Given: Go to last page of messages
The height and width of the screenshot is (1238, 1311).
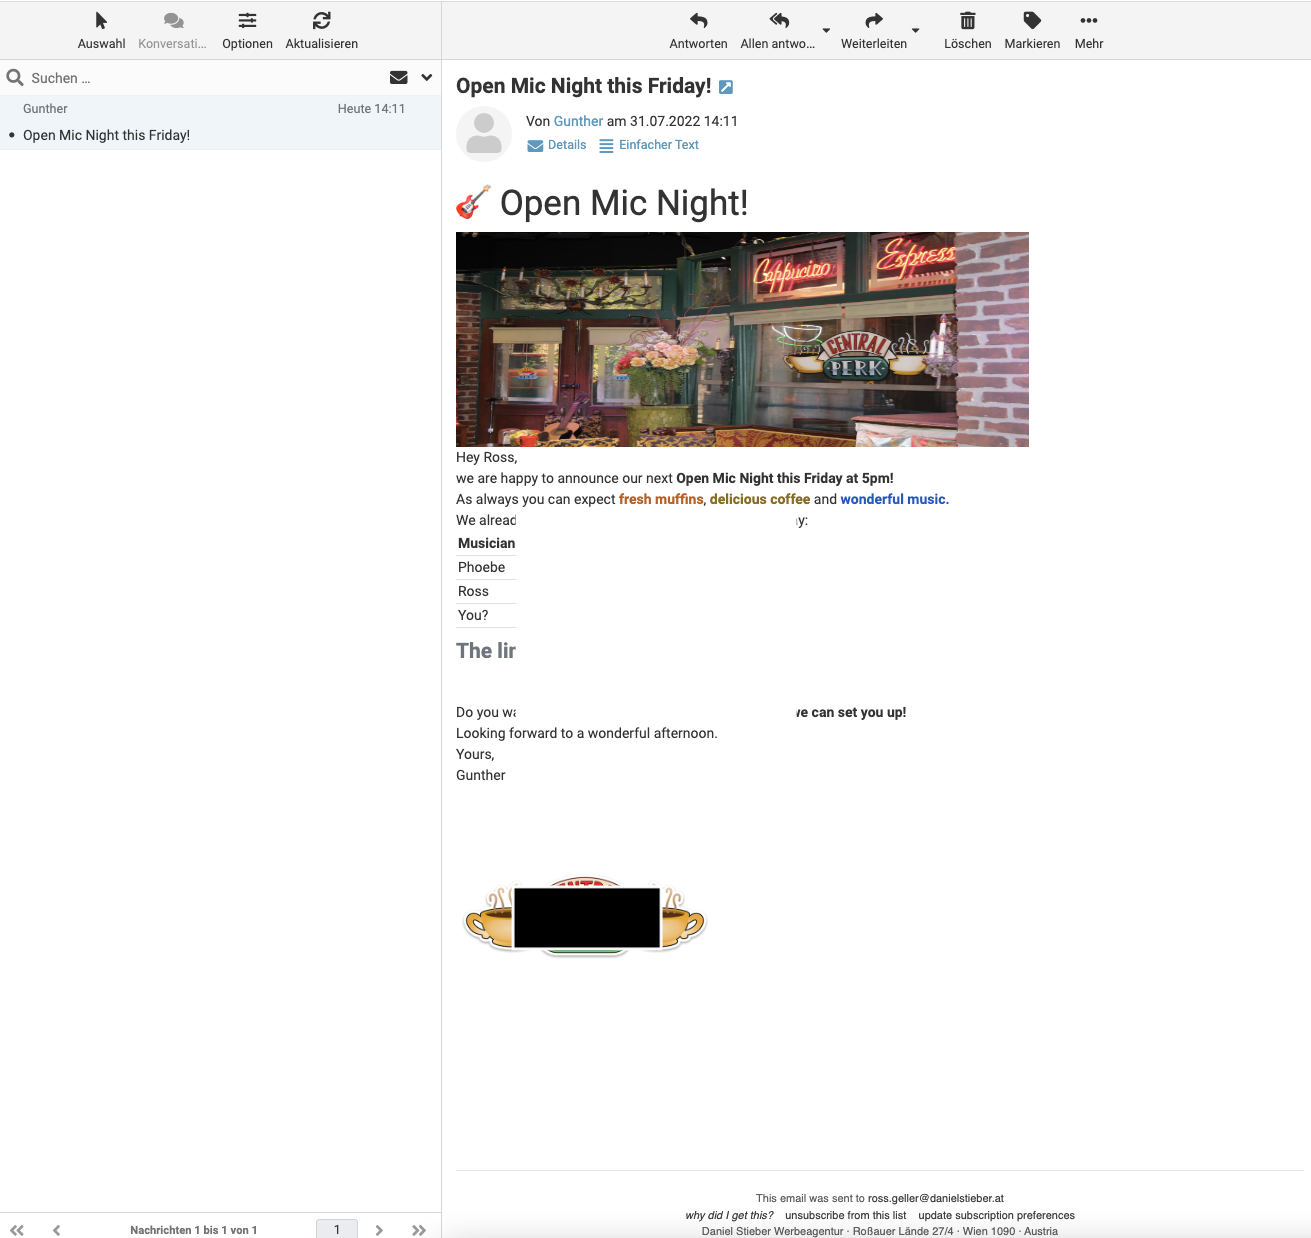Looking at the screenshot, I should coord(419,1230).
